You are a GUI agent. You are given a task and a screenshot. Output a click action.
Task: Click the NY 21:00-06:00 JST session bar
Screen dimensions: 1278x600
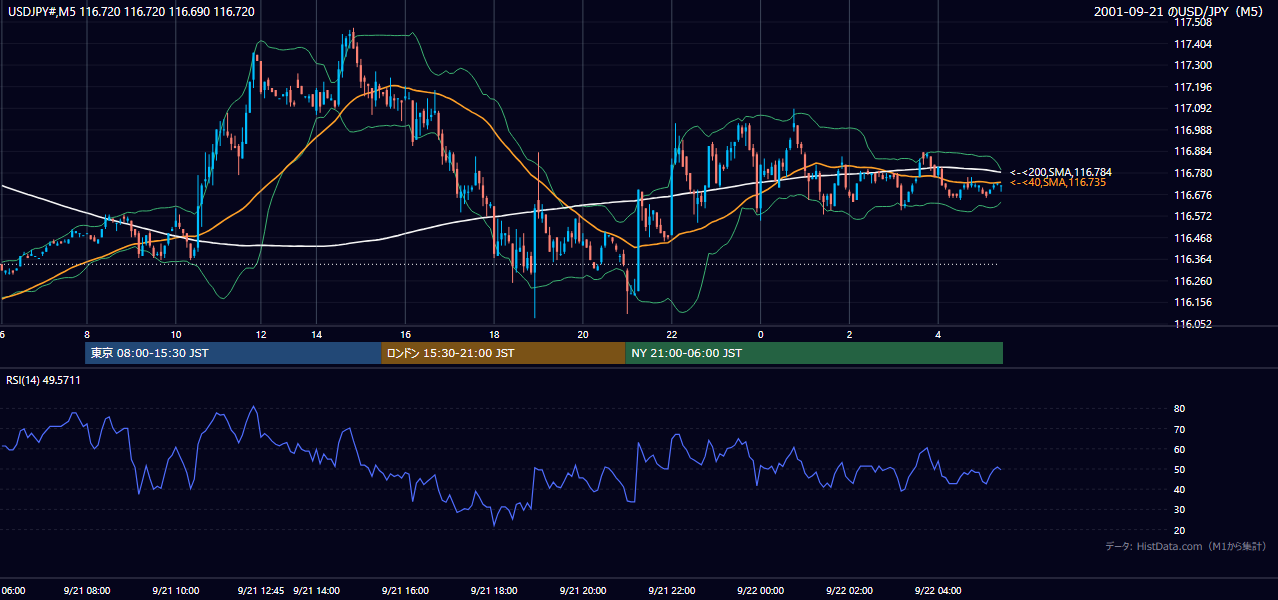(814, 353)
